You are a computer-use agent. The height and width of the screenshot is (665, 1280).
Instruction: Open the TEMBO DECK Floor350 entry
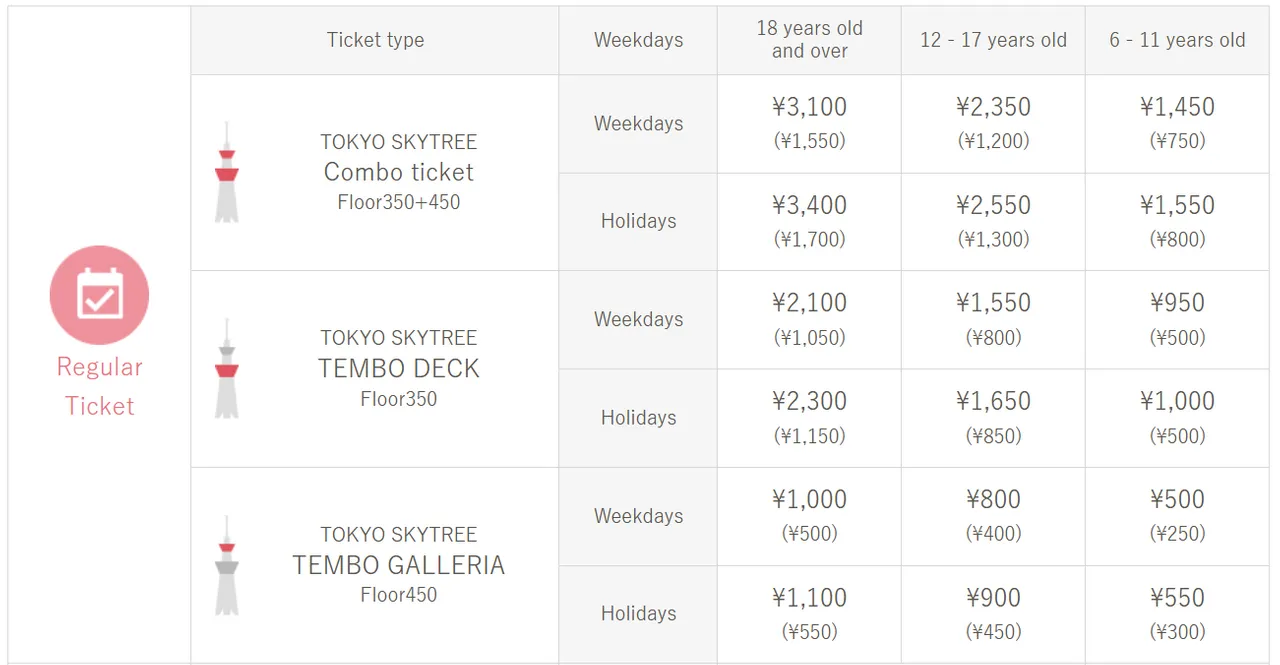point(399,368)
